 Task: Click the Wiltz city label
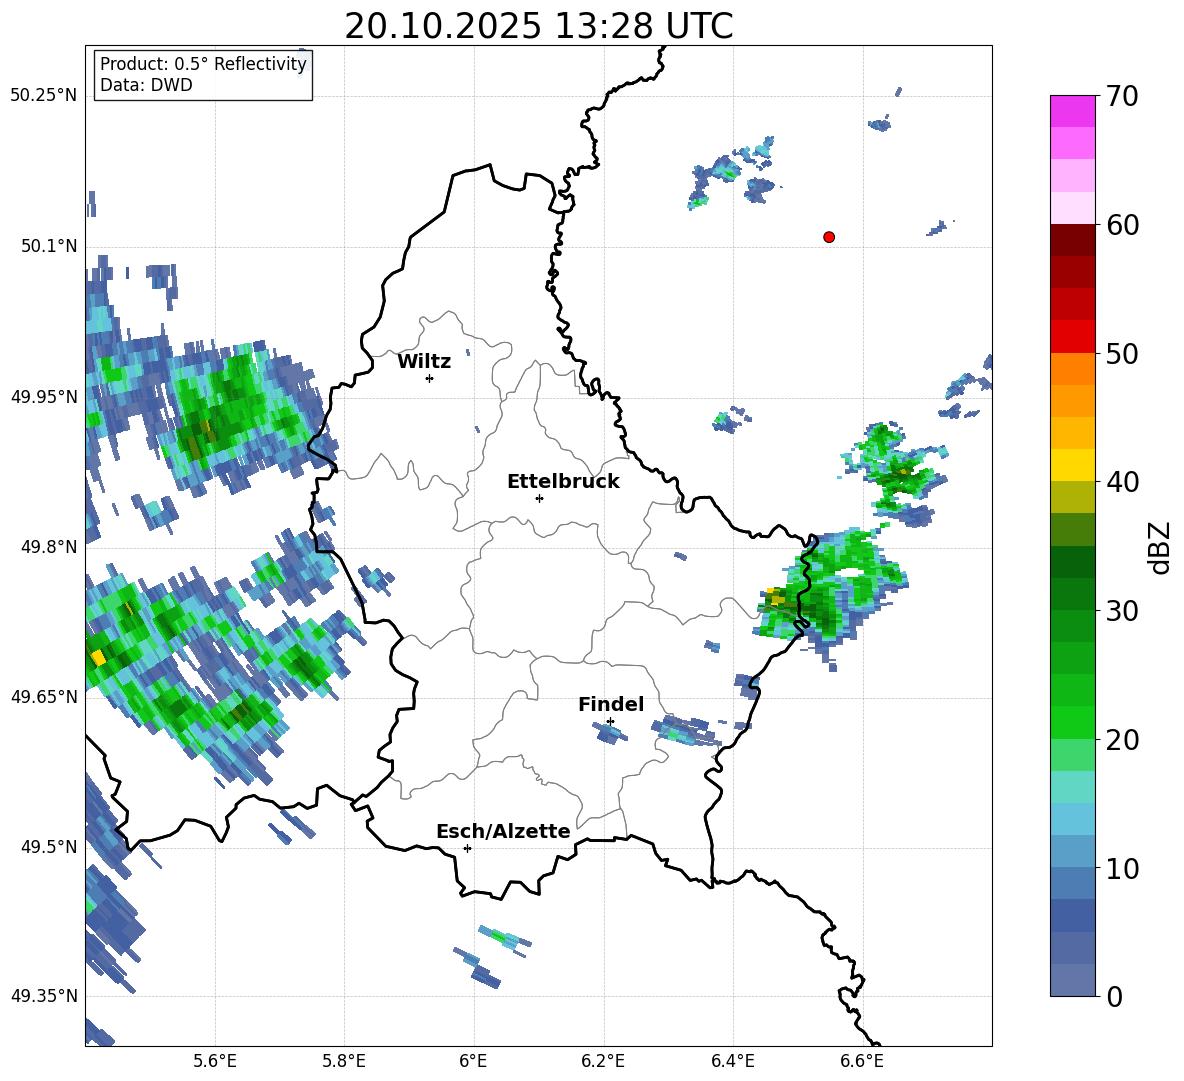click(x=424, y=362)
